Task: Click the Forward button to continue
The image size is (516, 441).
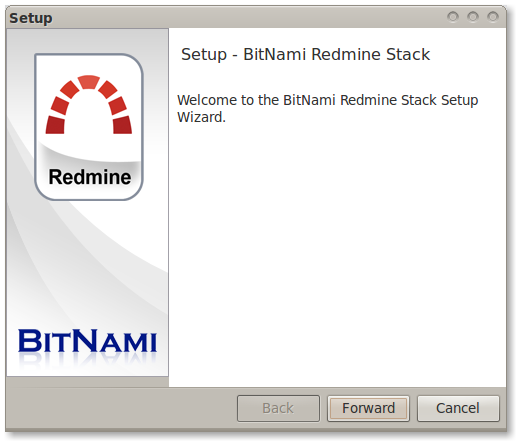Action: click(368, 408)
